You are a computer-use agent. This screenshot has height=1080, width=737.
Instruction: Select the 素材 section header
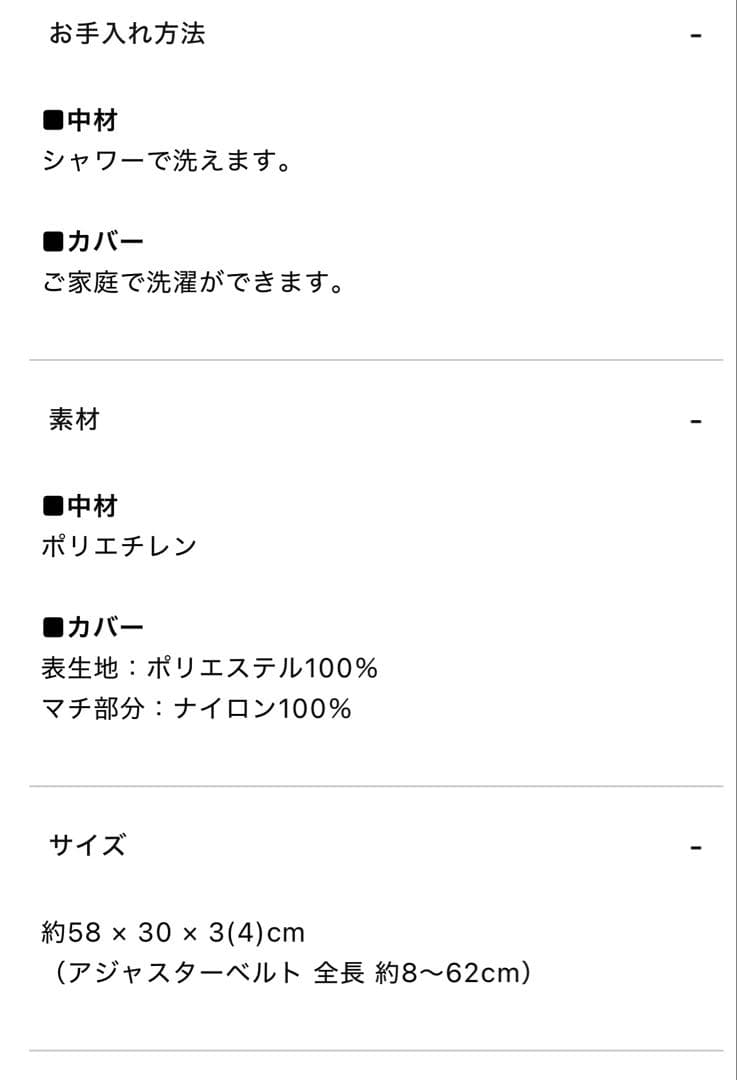tap(72, 420)
